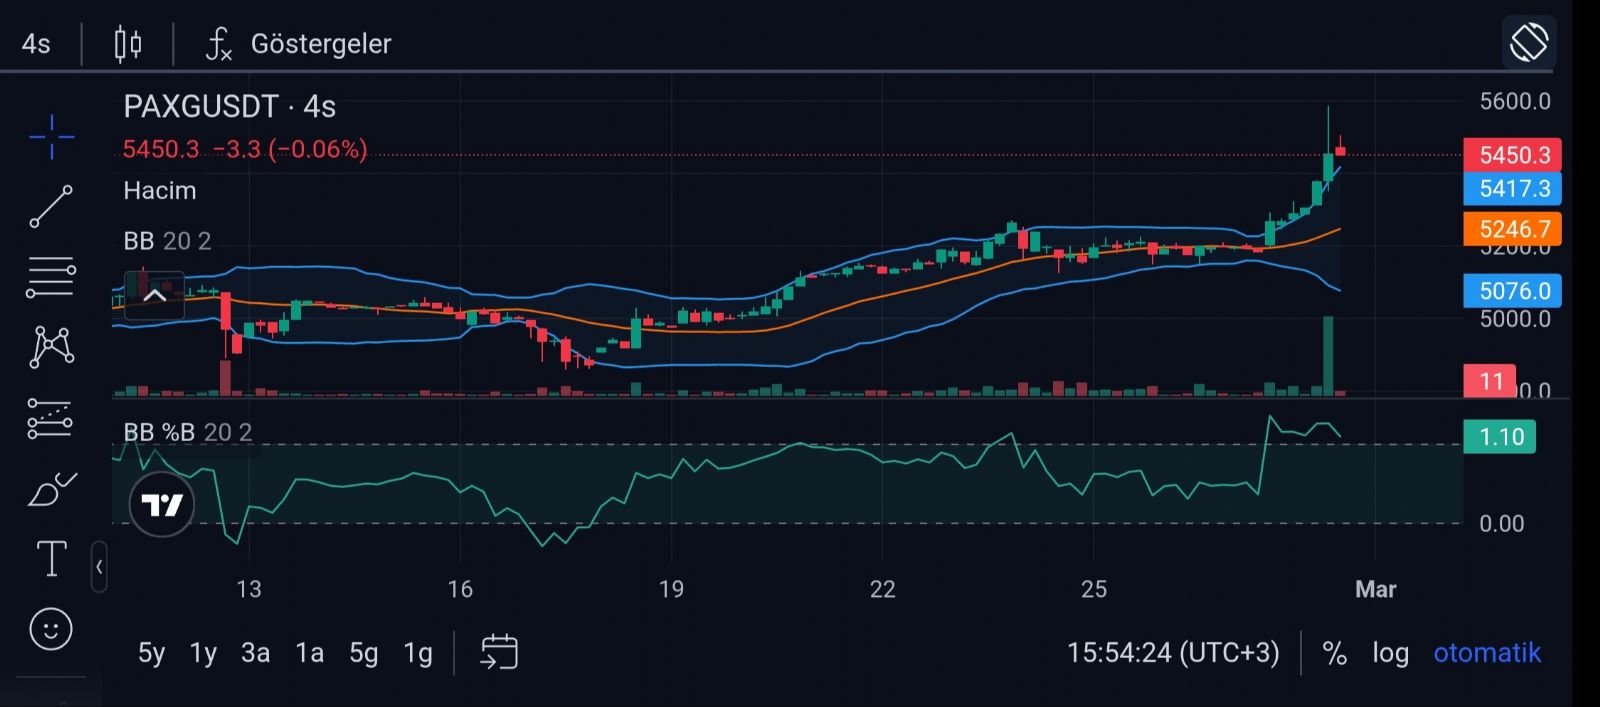Toggle log scale mode
Screen dimensions: 1600x707
(x=1390, y=653)
